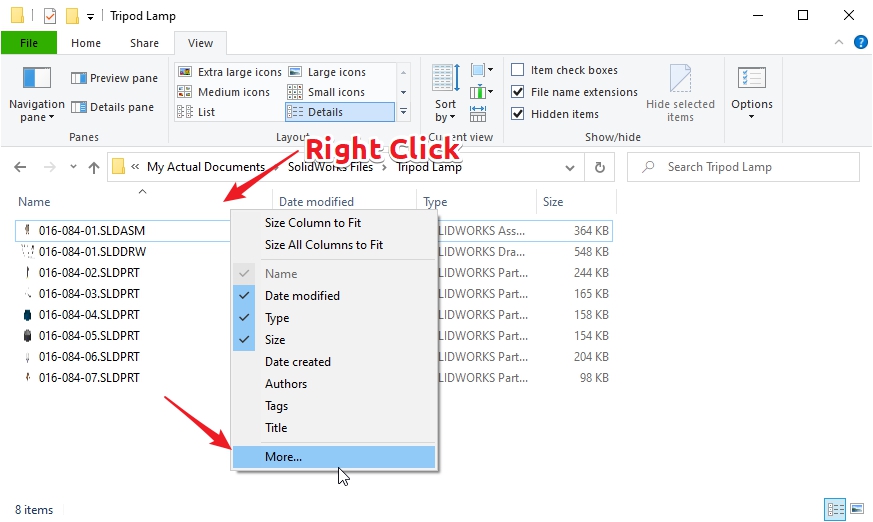Uncheck File name extensions

[518, 92]
